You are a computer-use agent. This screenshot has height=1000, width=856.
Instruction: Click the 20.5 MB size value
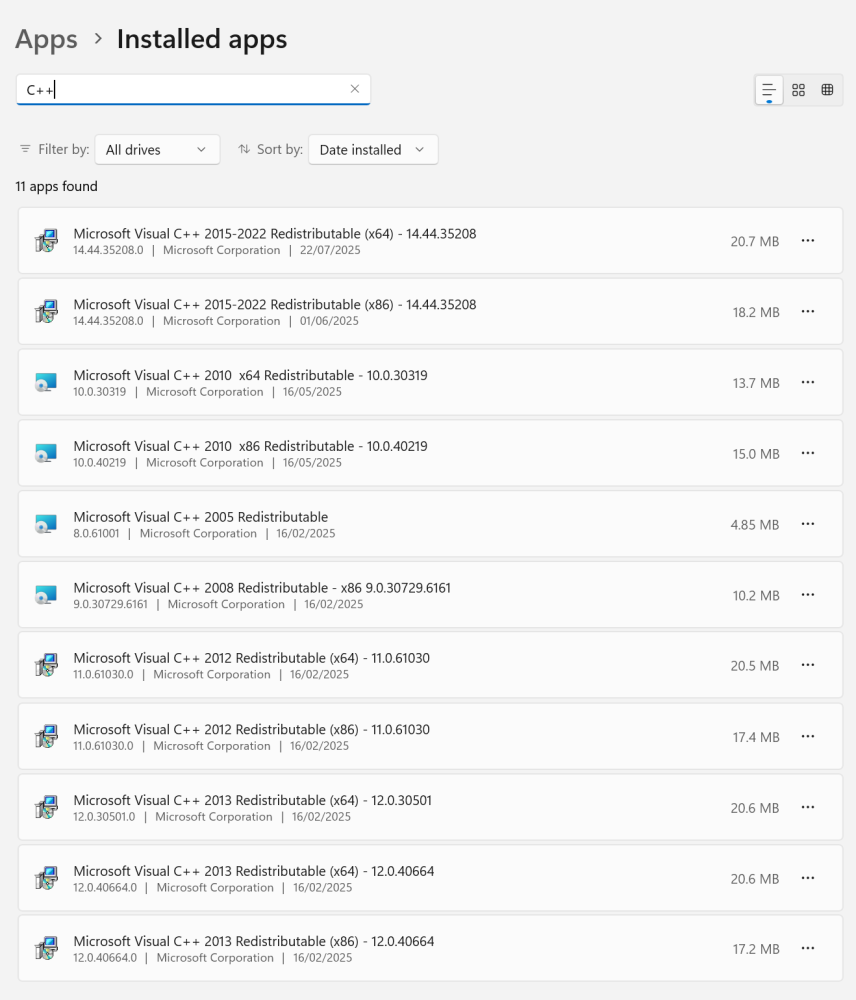[755, 665]
